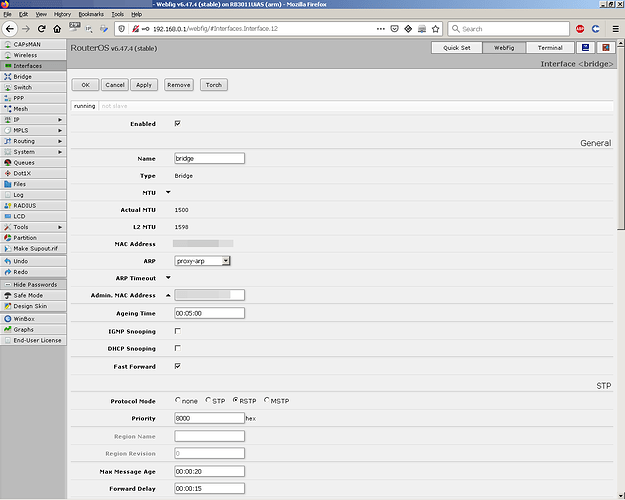Reload the page in Firefox

pyautogui.click(x=41, y=29)
